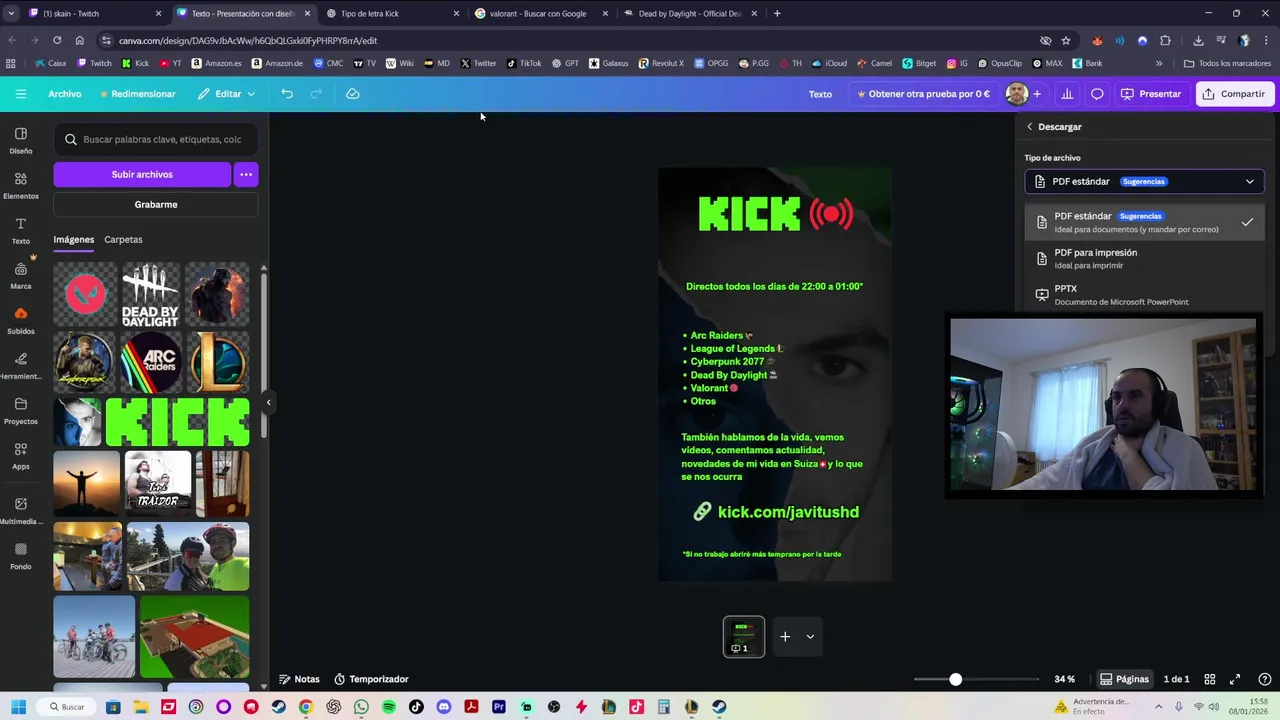Open Spotify from the Windows taskbar

pos(389,707)
